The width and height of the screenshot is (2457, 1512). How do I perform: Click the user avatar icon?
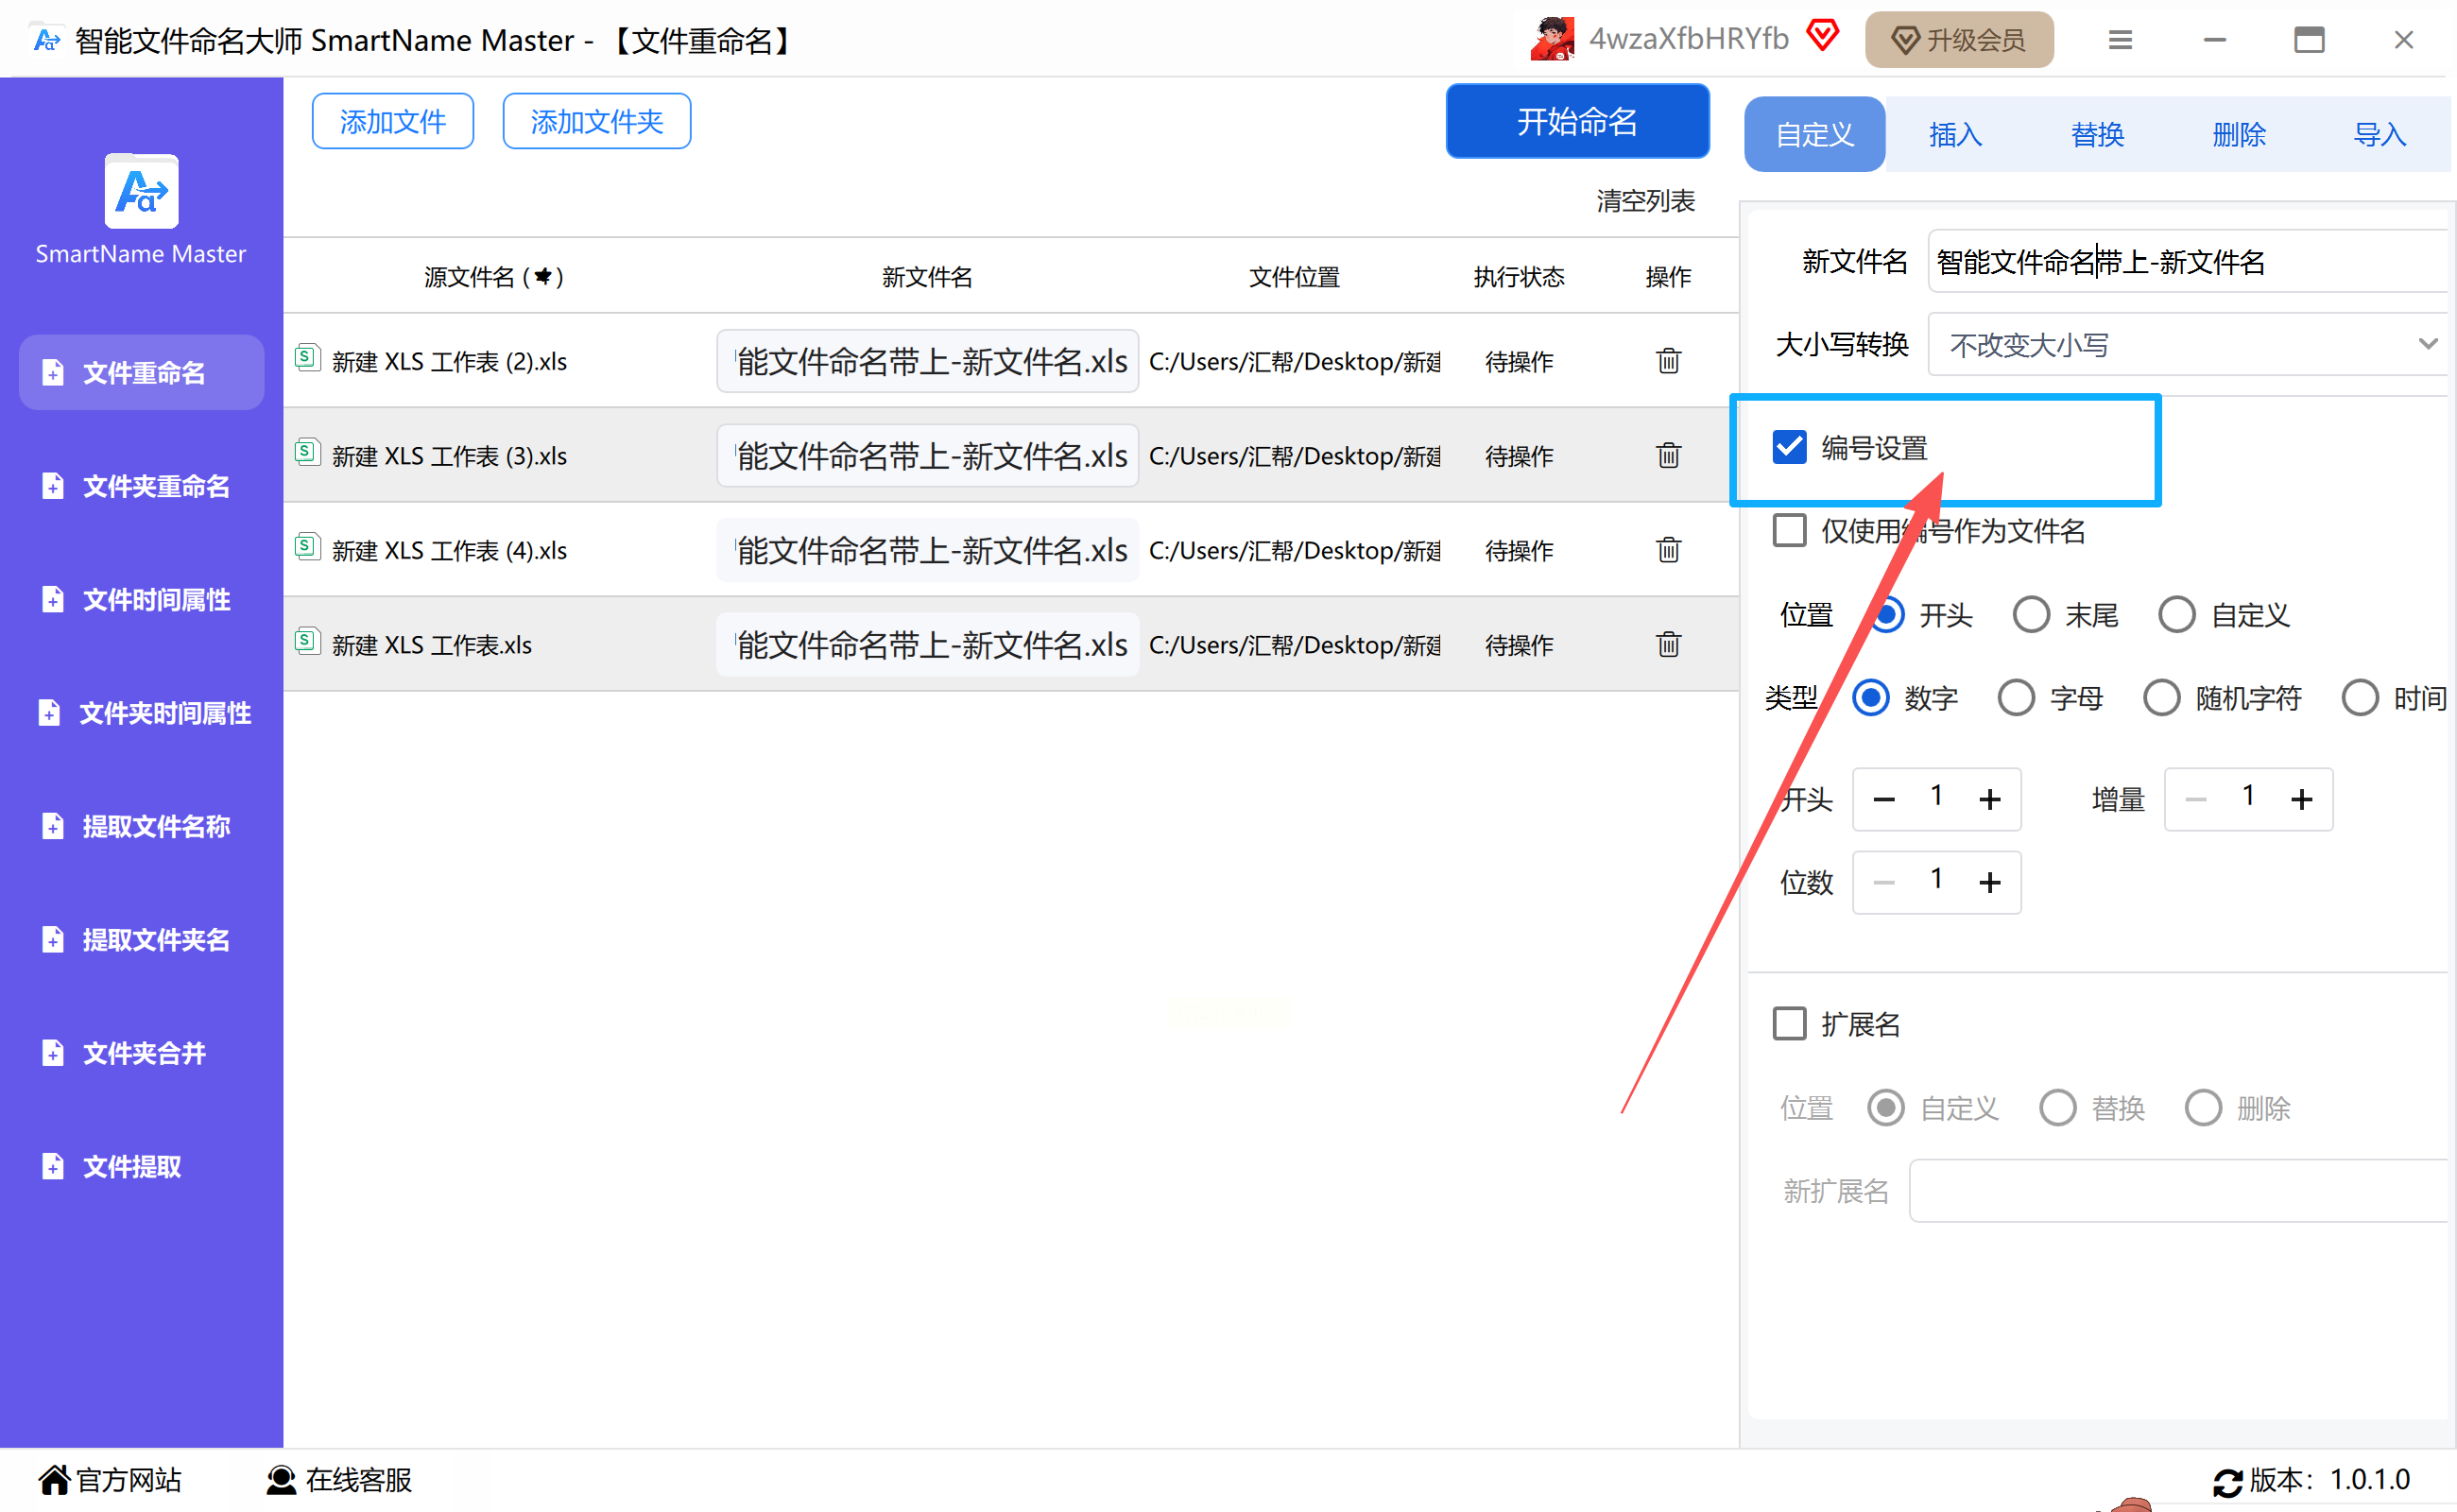(x=1552, y=40)
